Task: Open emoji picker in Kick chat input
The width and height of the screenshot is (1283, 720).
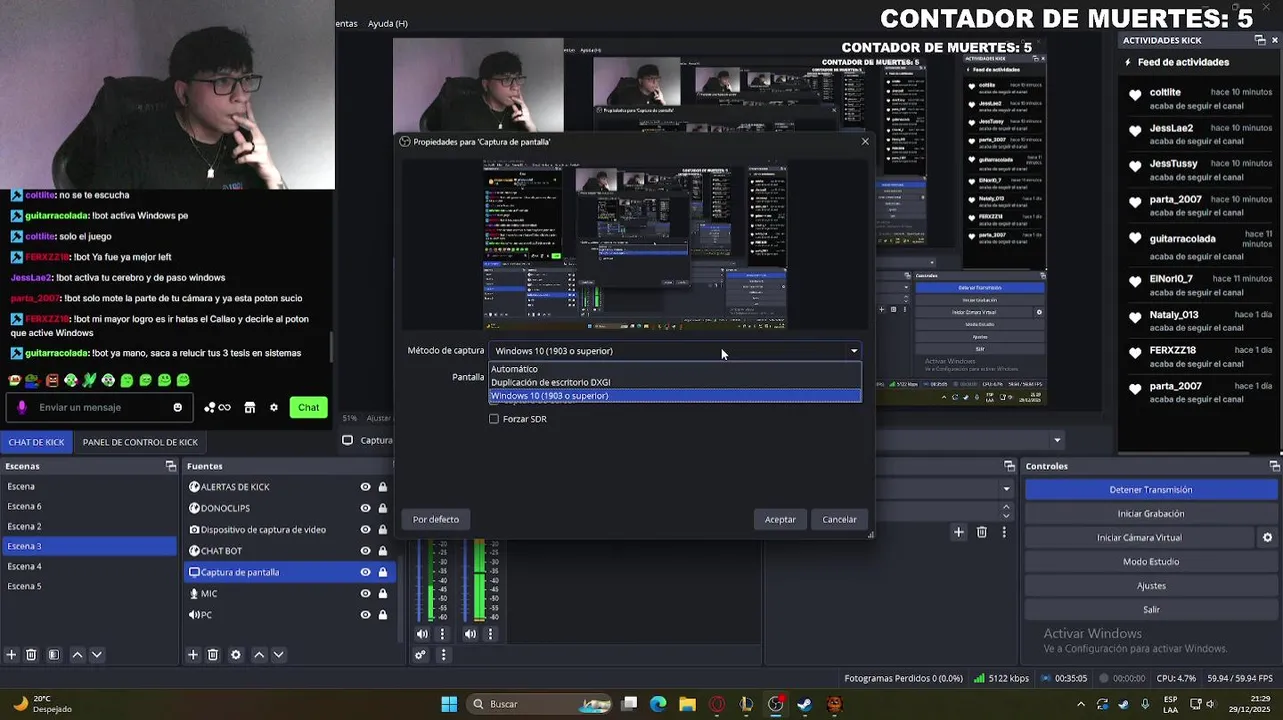Action: pos(178,407)
